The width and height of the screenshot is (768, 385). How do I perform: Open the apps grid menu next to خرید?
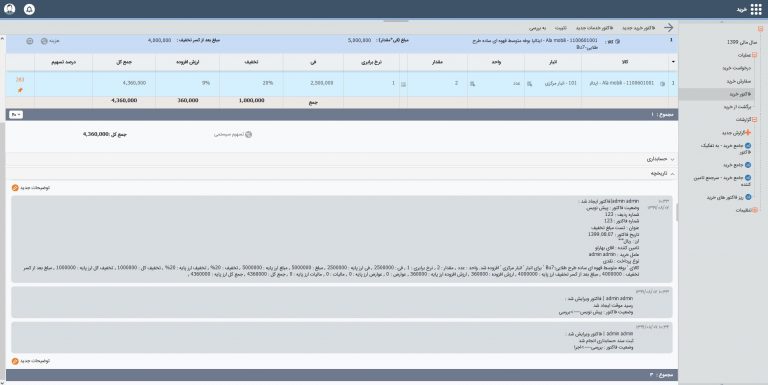coord(756,9)
